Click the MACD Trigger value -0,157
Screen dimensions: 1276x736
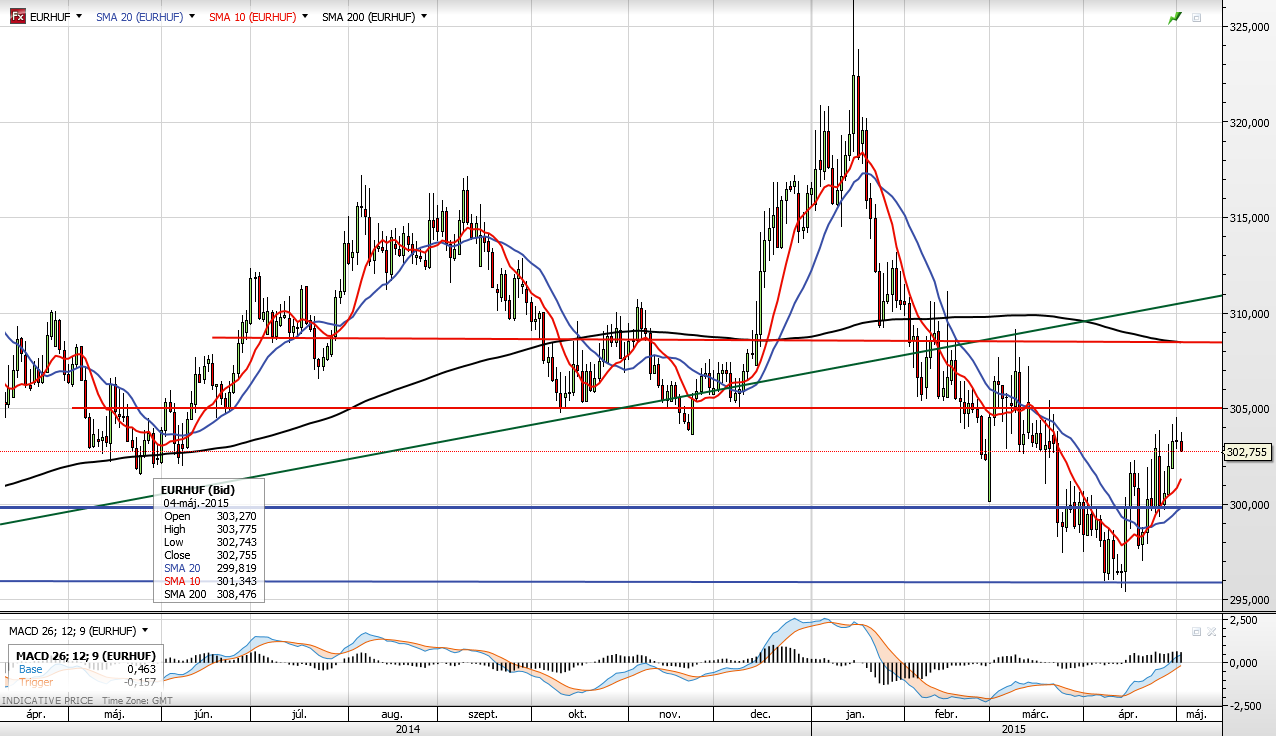(x=139, y=682)
